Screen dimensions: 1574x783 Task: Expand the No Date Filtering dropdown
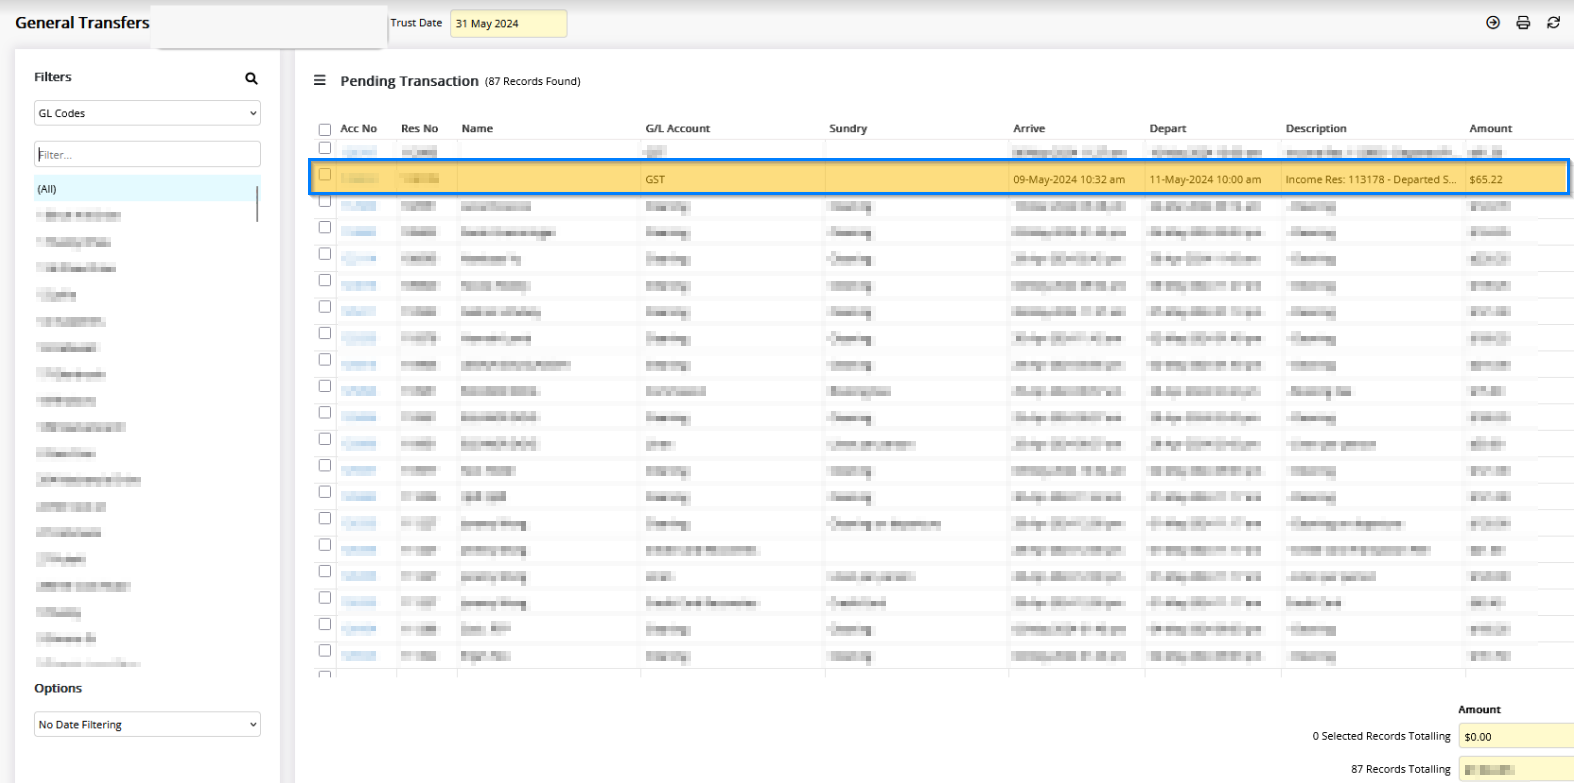[147, 724]
